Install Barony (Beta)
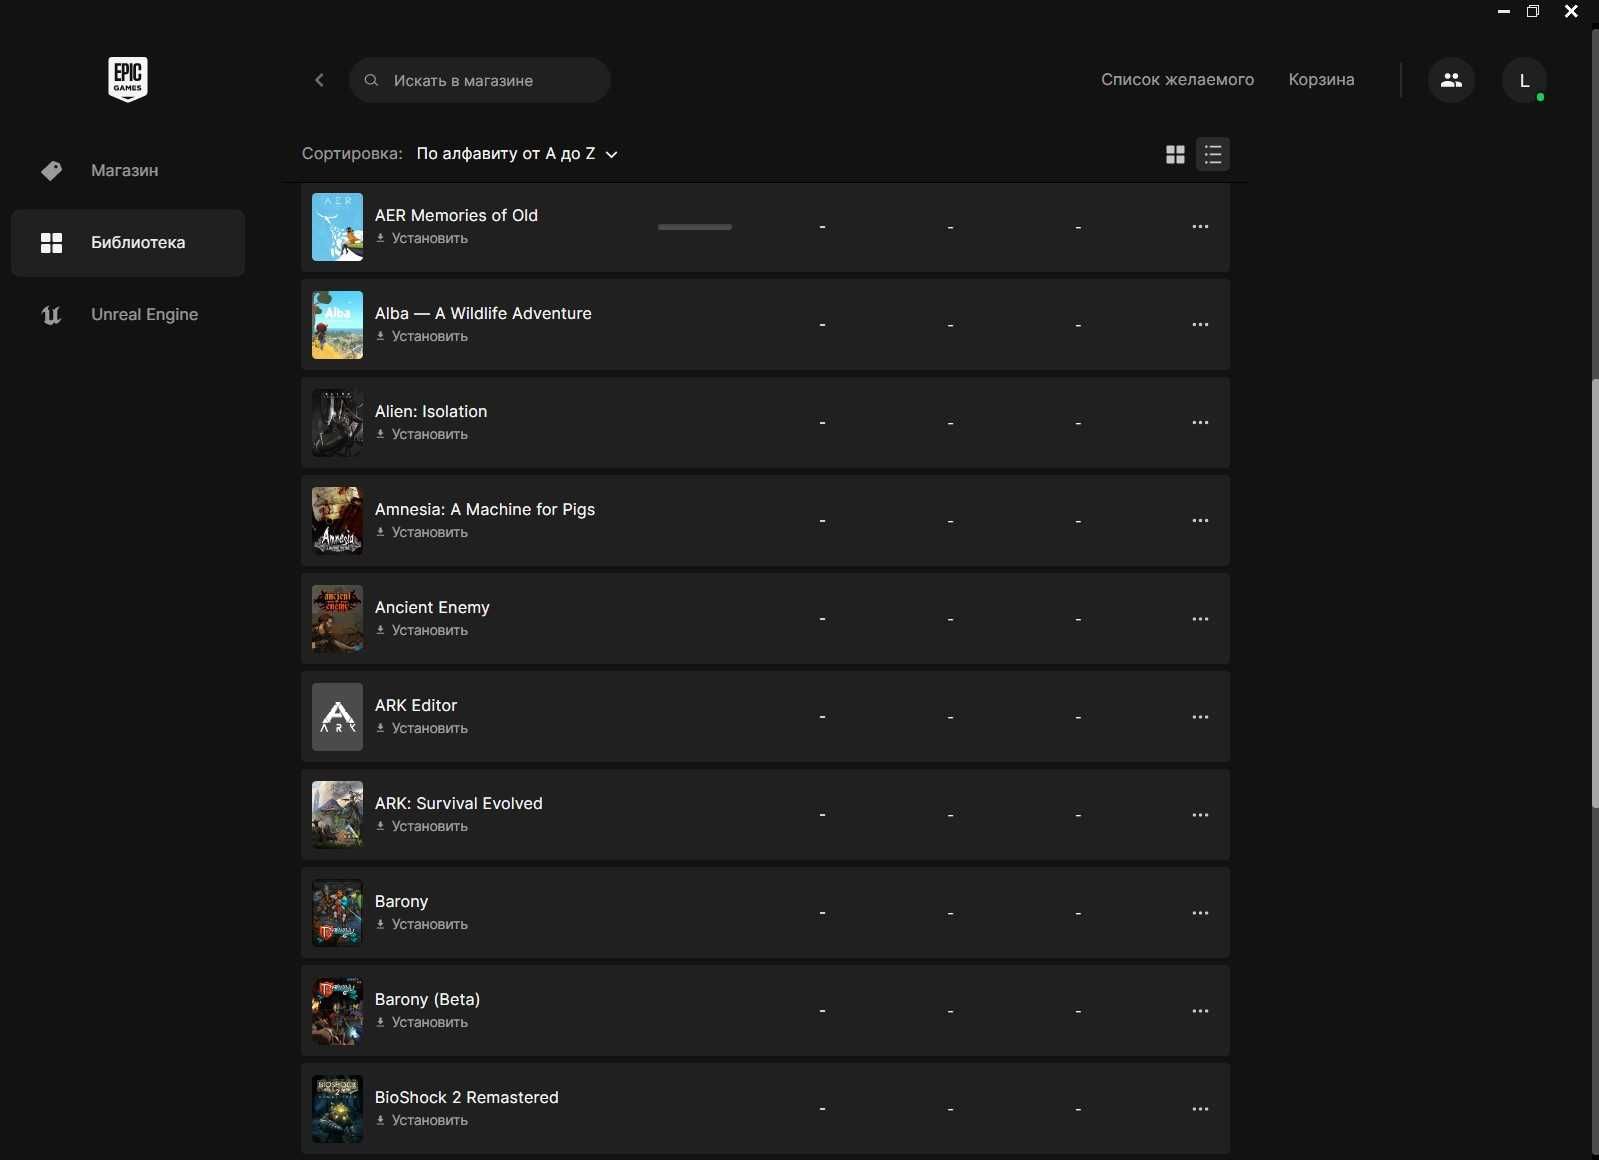1599x1160 pixels. [x=422, y=1023]
